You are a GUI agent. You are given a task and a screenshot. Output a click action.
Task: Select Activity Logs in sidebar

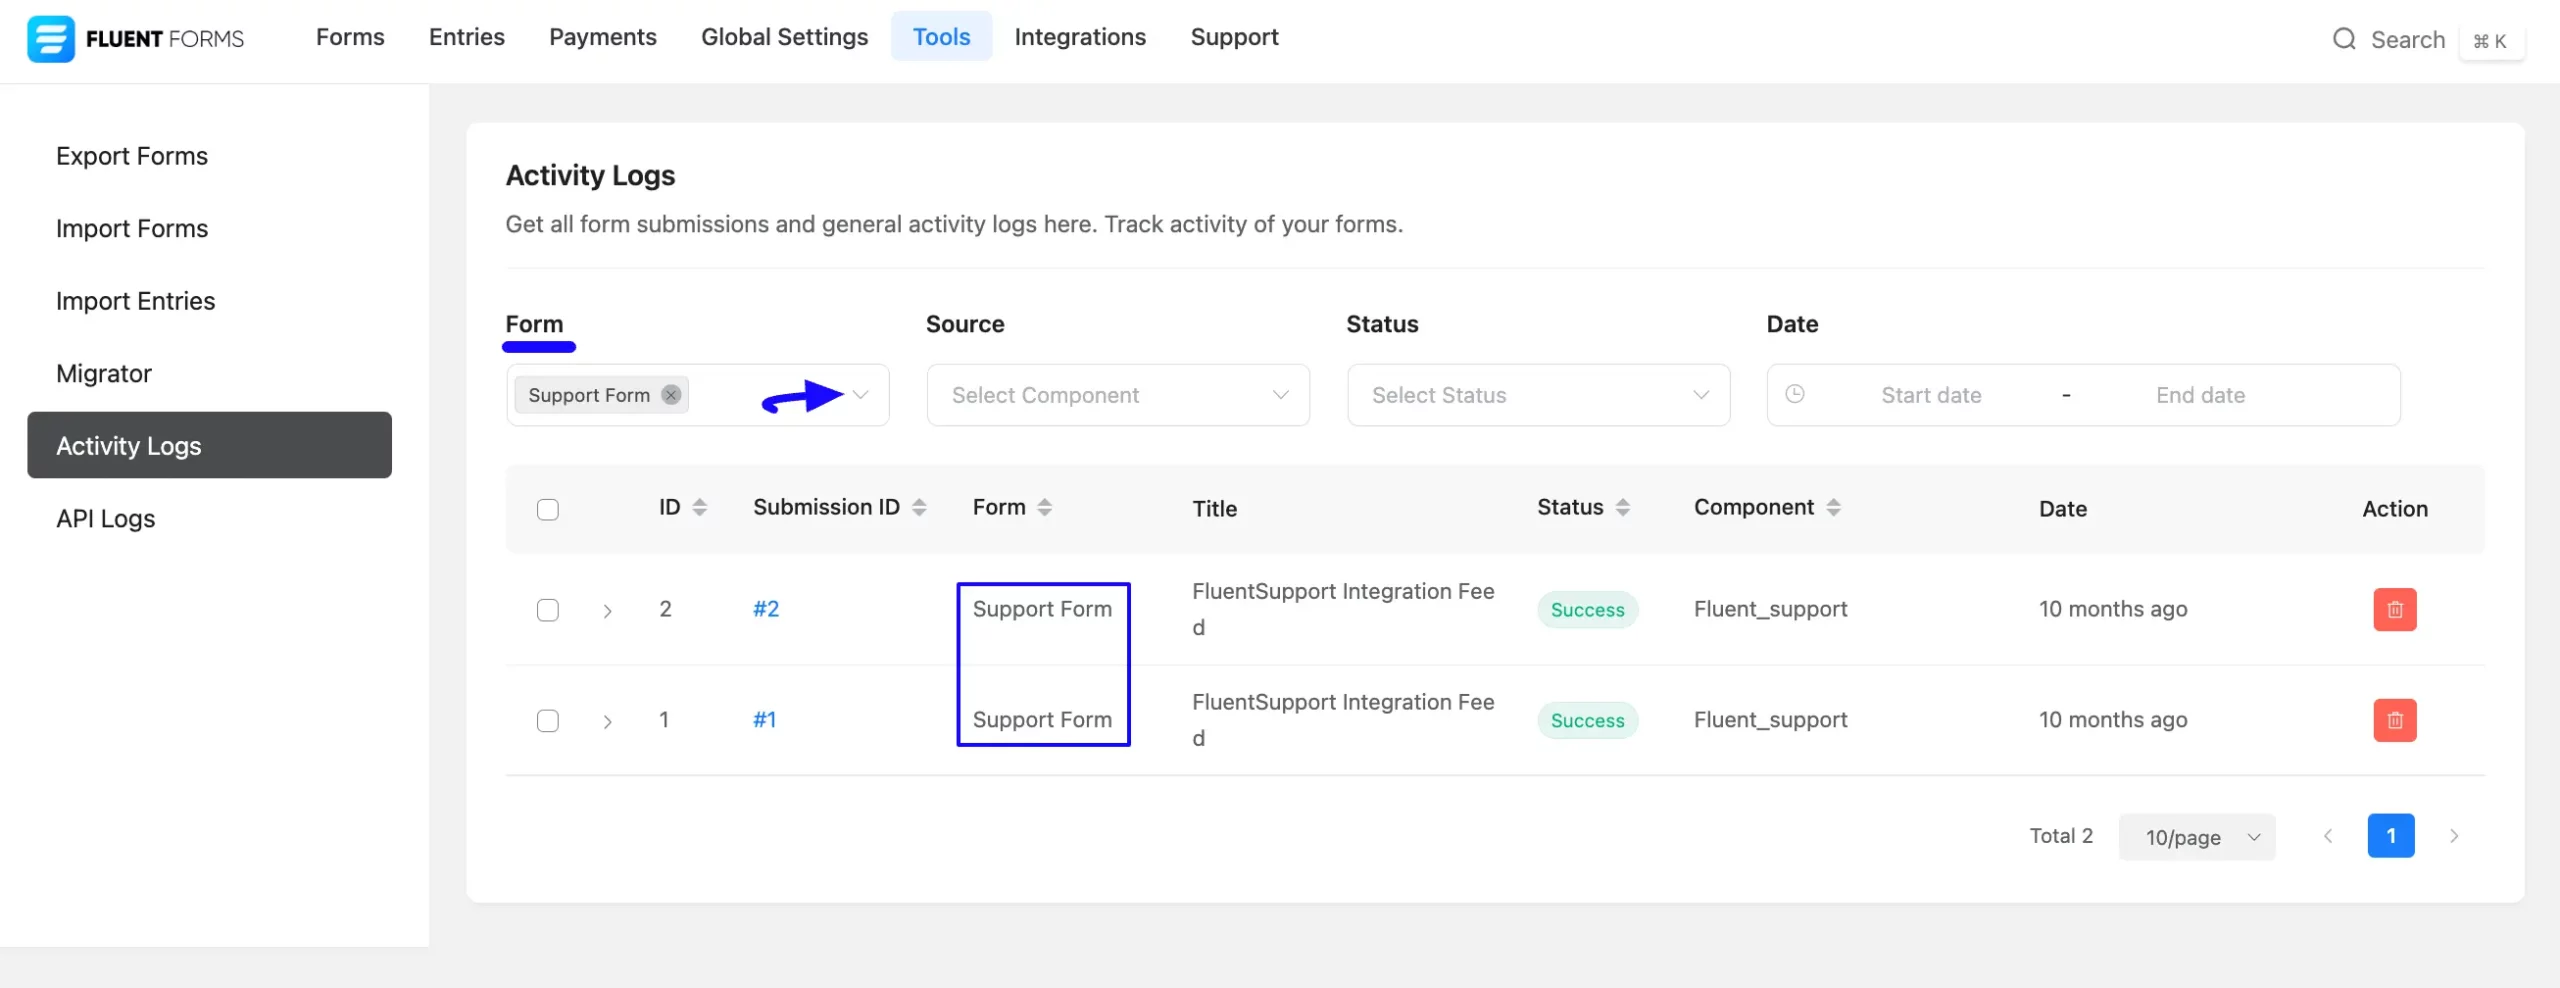(x=209, y=445)
